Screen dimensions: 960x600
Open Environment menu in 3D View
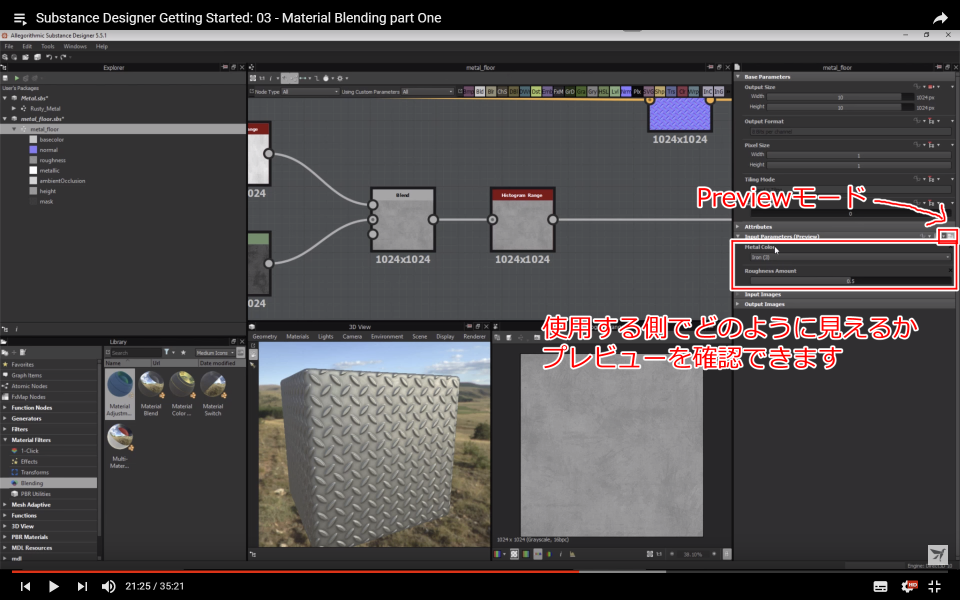(387, 337)
